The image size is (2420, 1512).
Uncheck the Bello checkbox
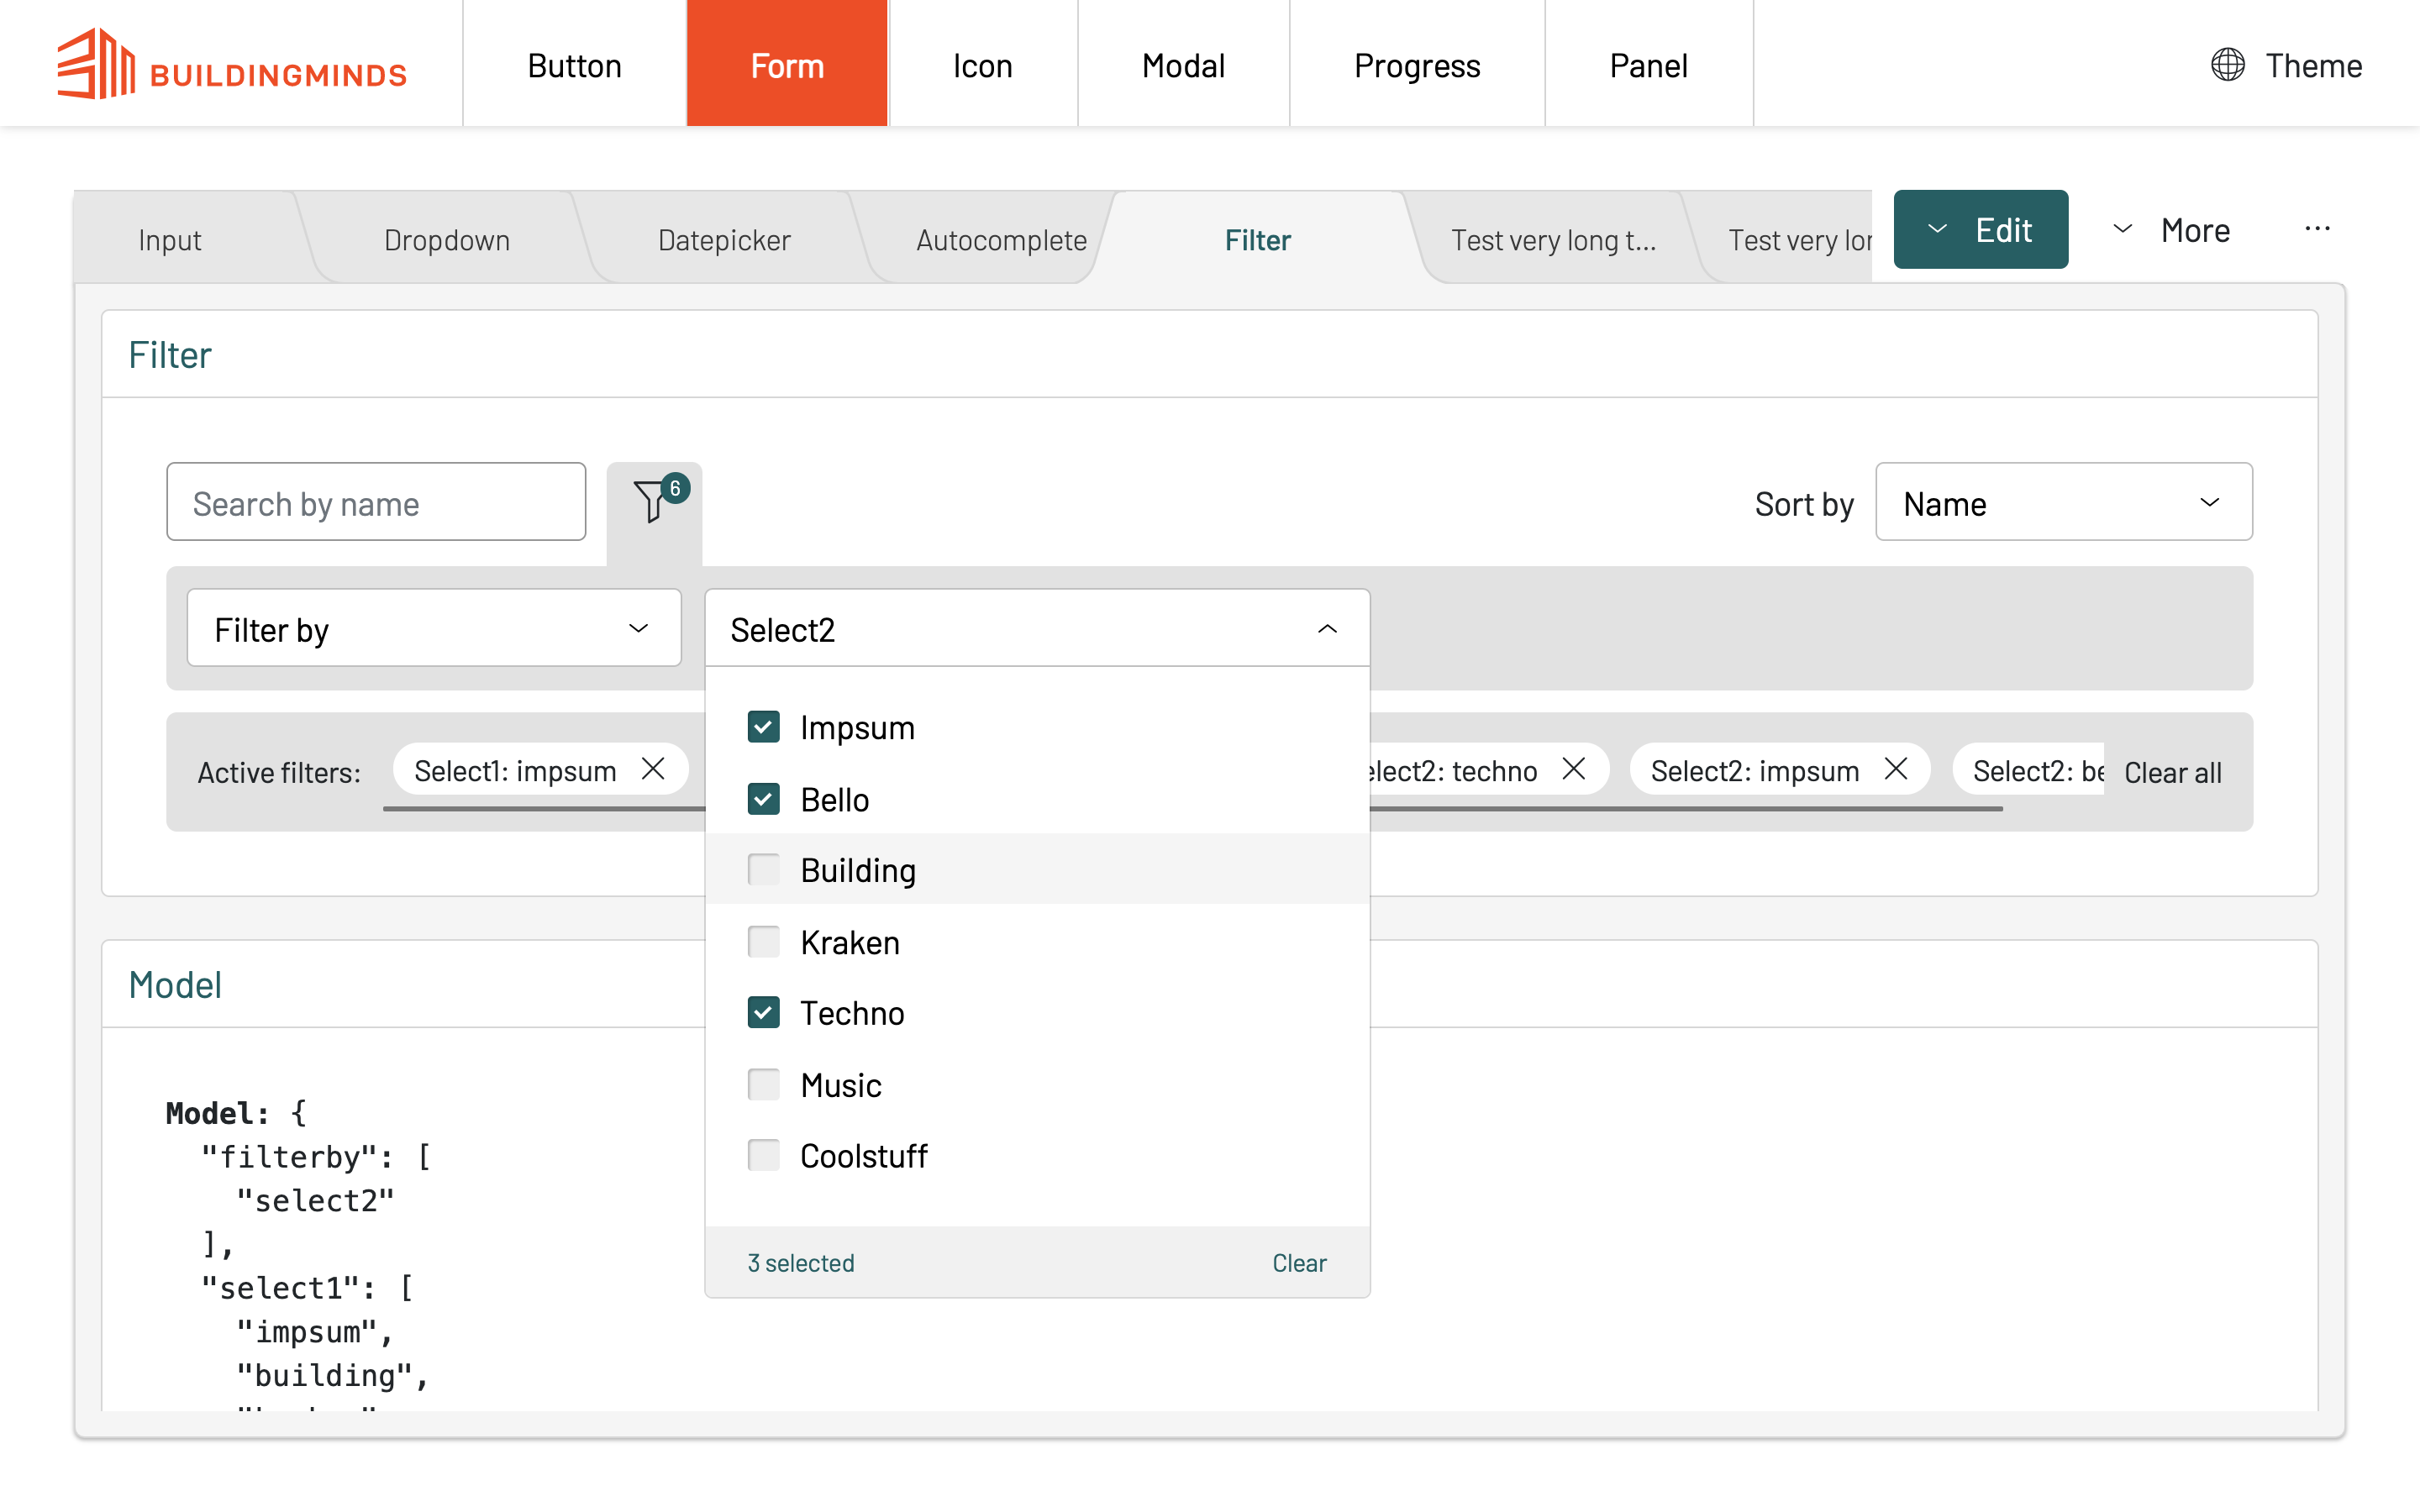(x=763, y=799)
